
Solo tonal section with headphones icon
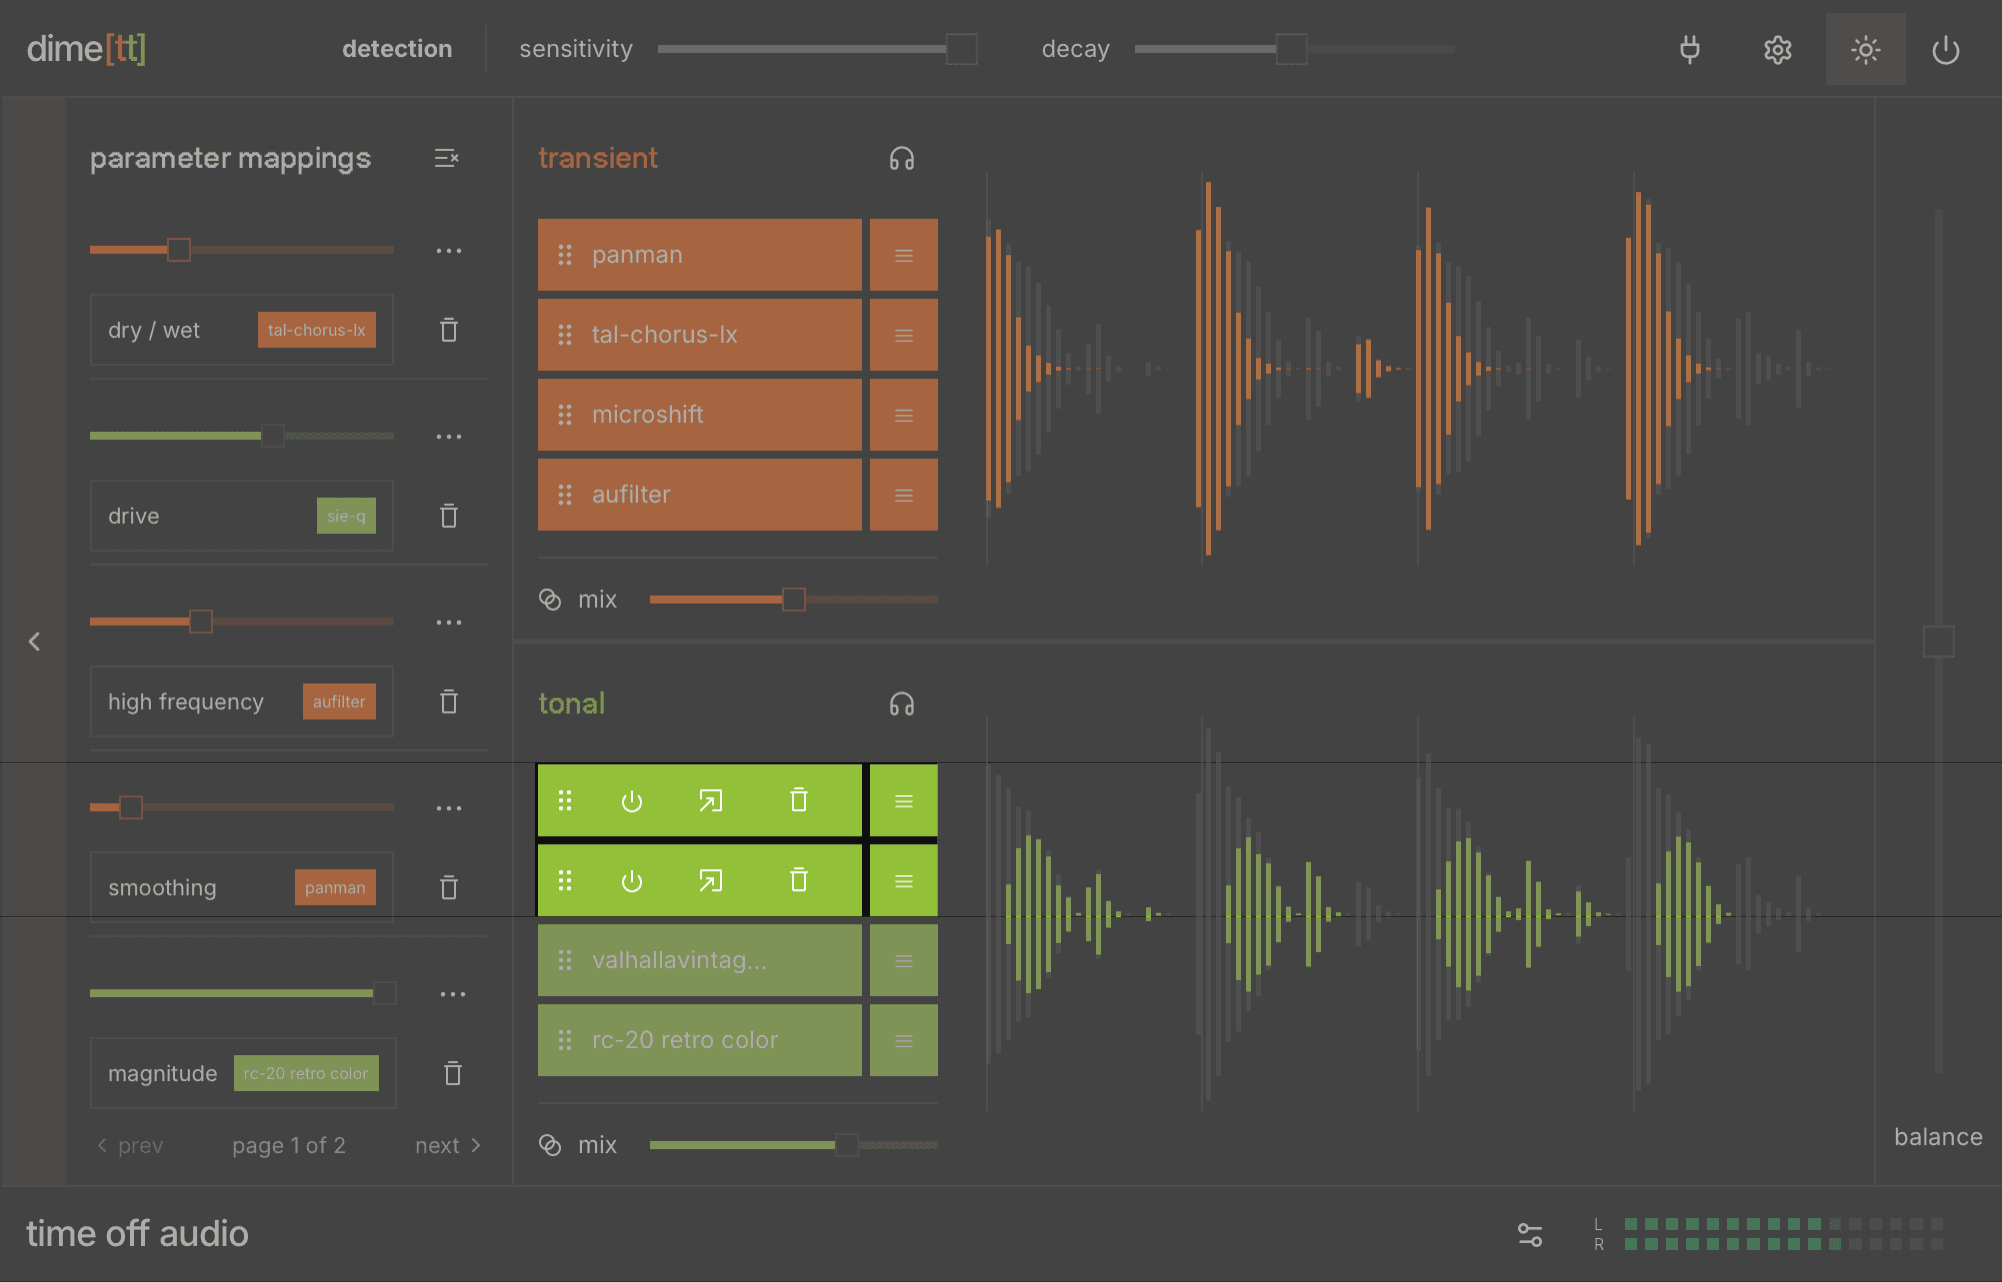[x=901, y=704]
